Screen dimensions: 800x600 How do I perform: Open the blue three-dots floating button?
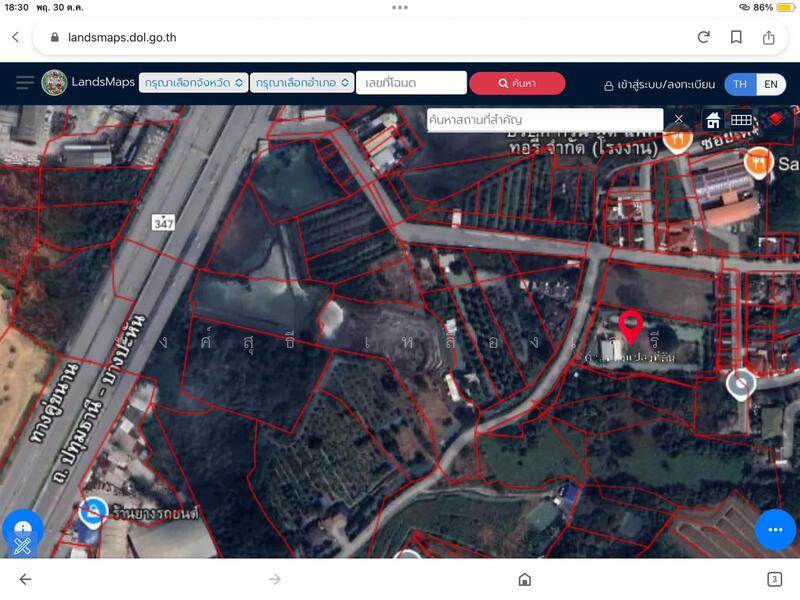pyautogui.click(x=775, y=529)
